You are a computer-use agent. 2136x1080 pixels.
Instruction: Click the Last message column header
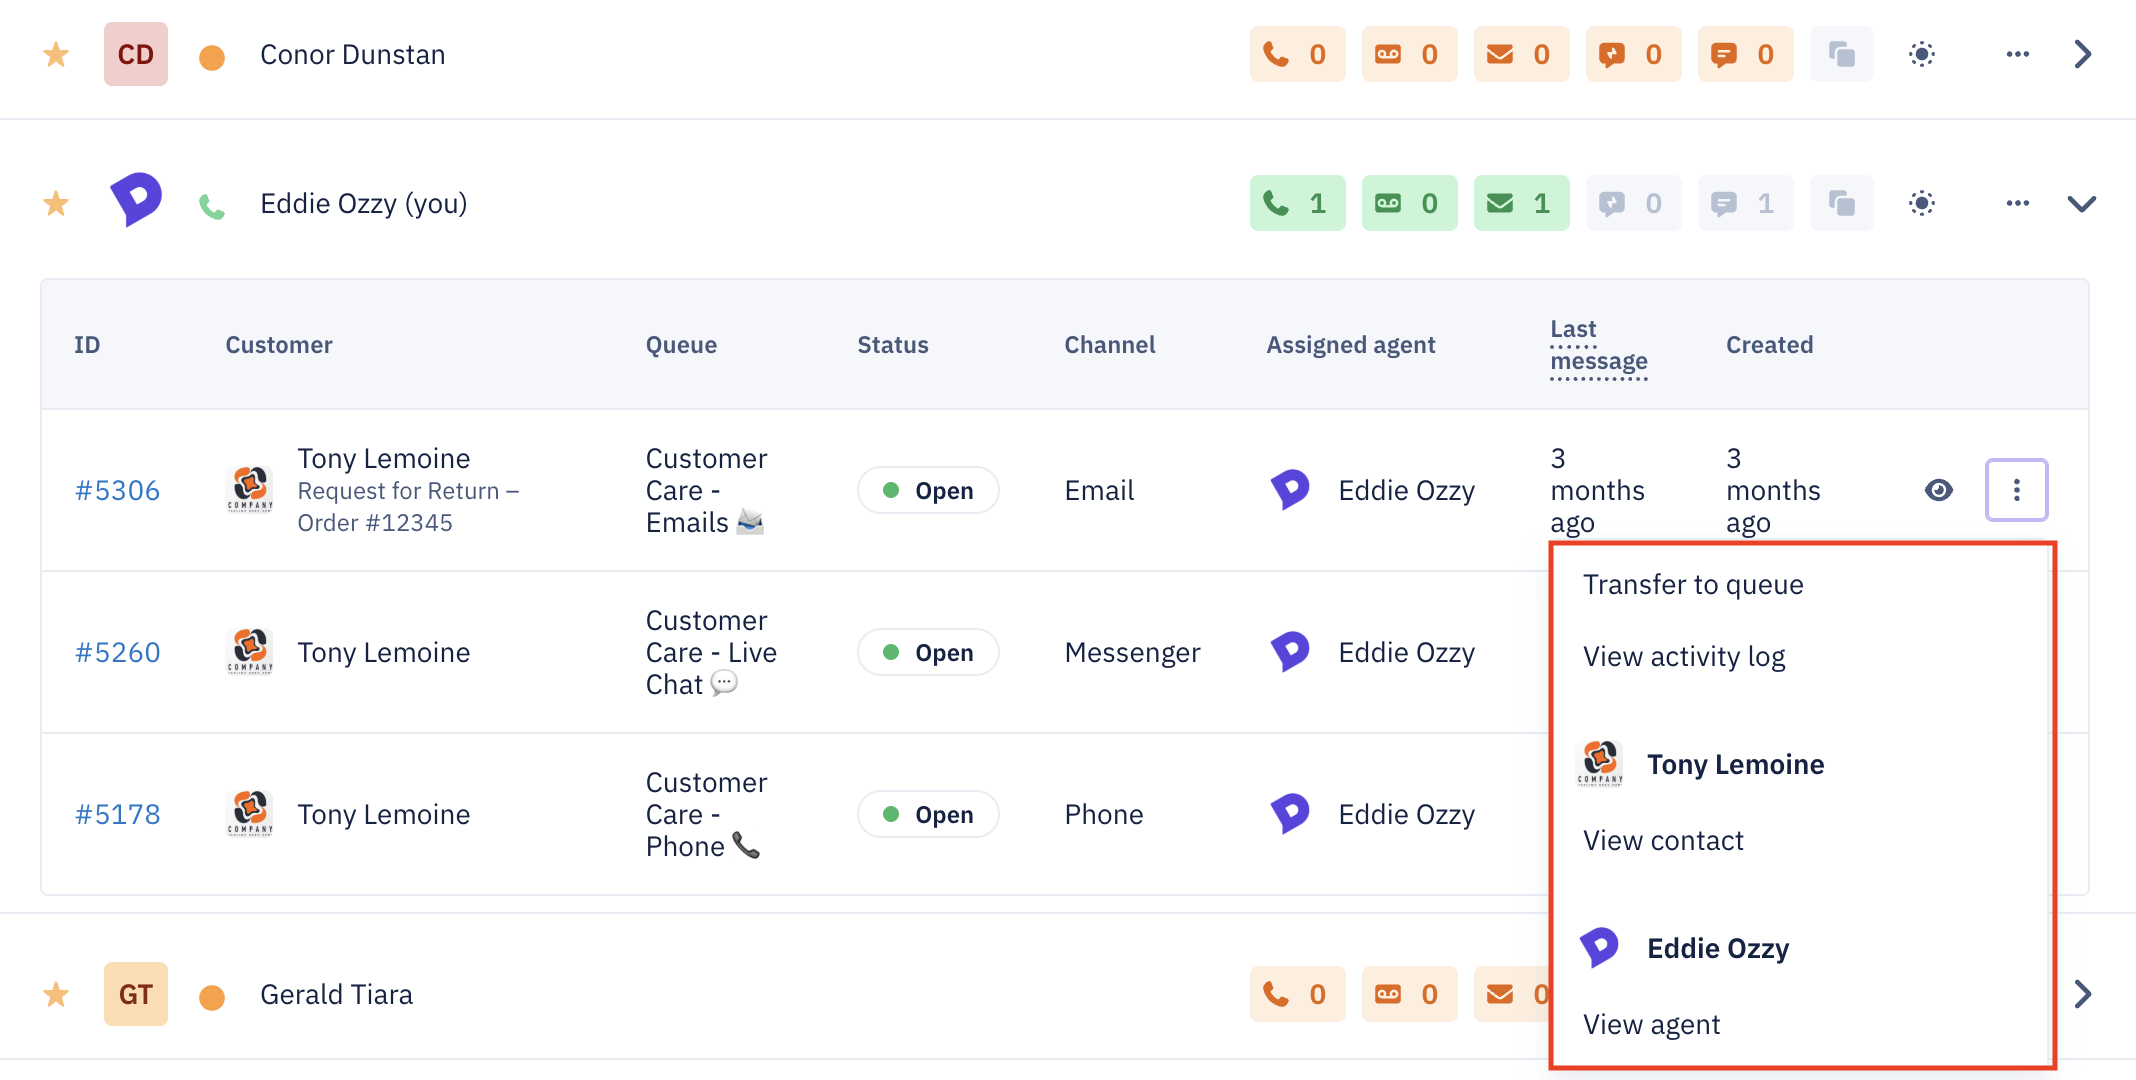1599,345
